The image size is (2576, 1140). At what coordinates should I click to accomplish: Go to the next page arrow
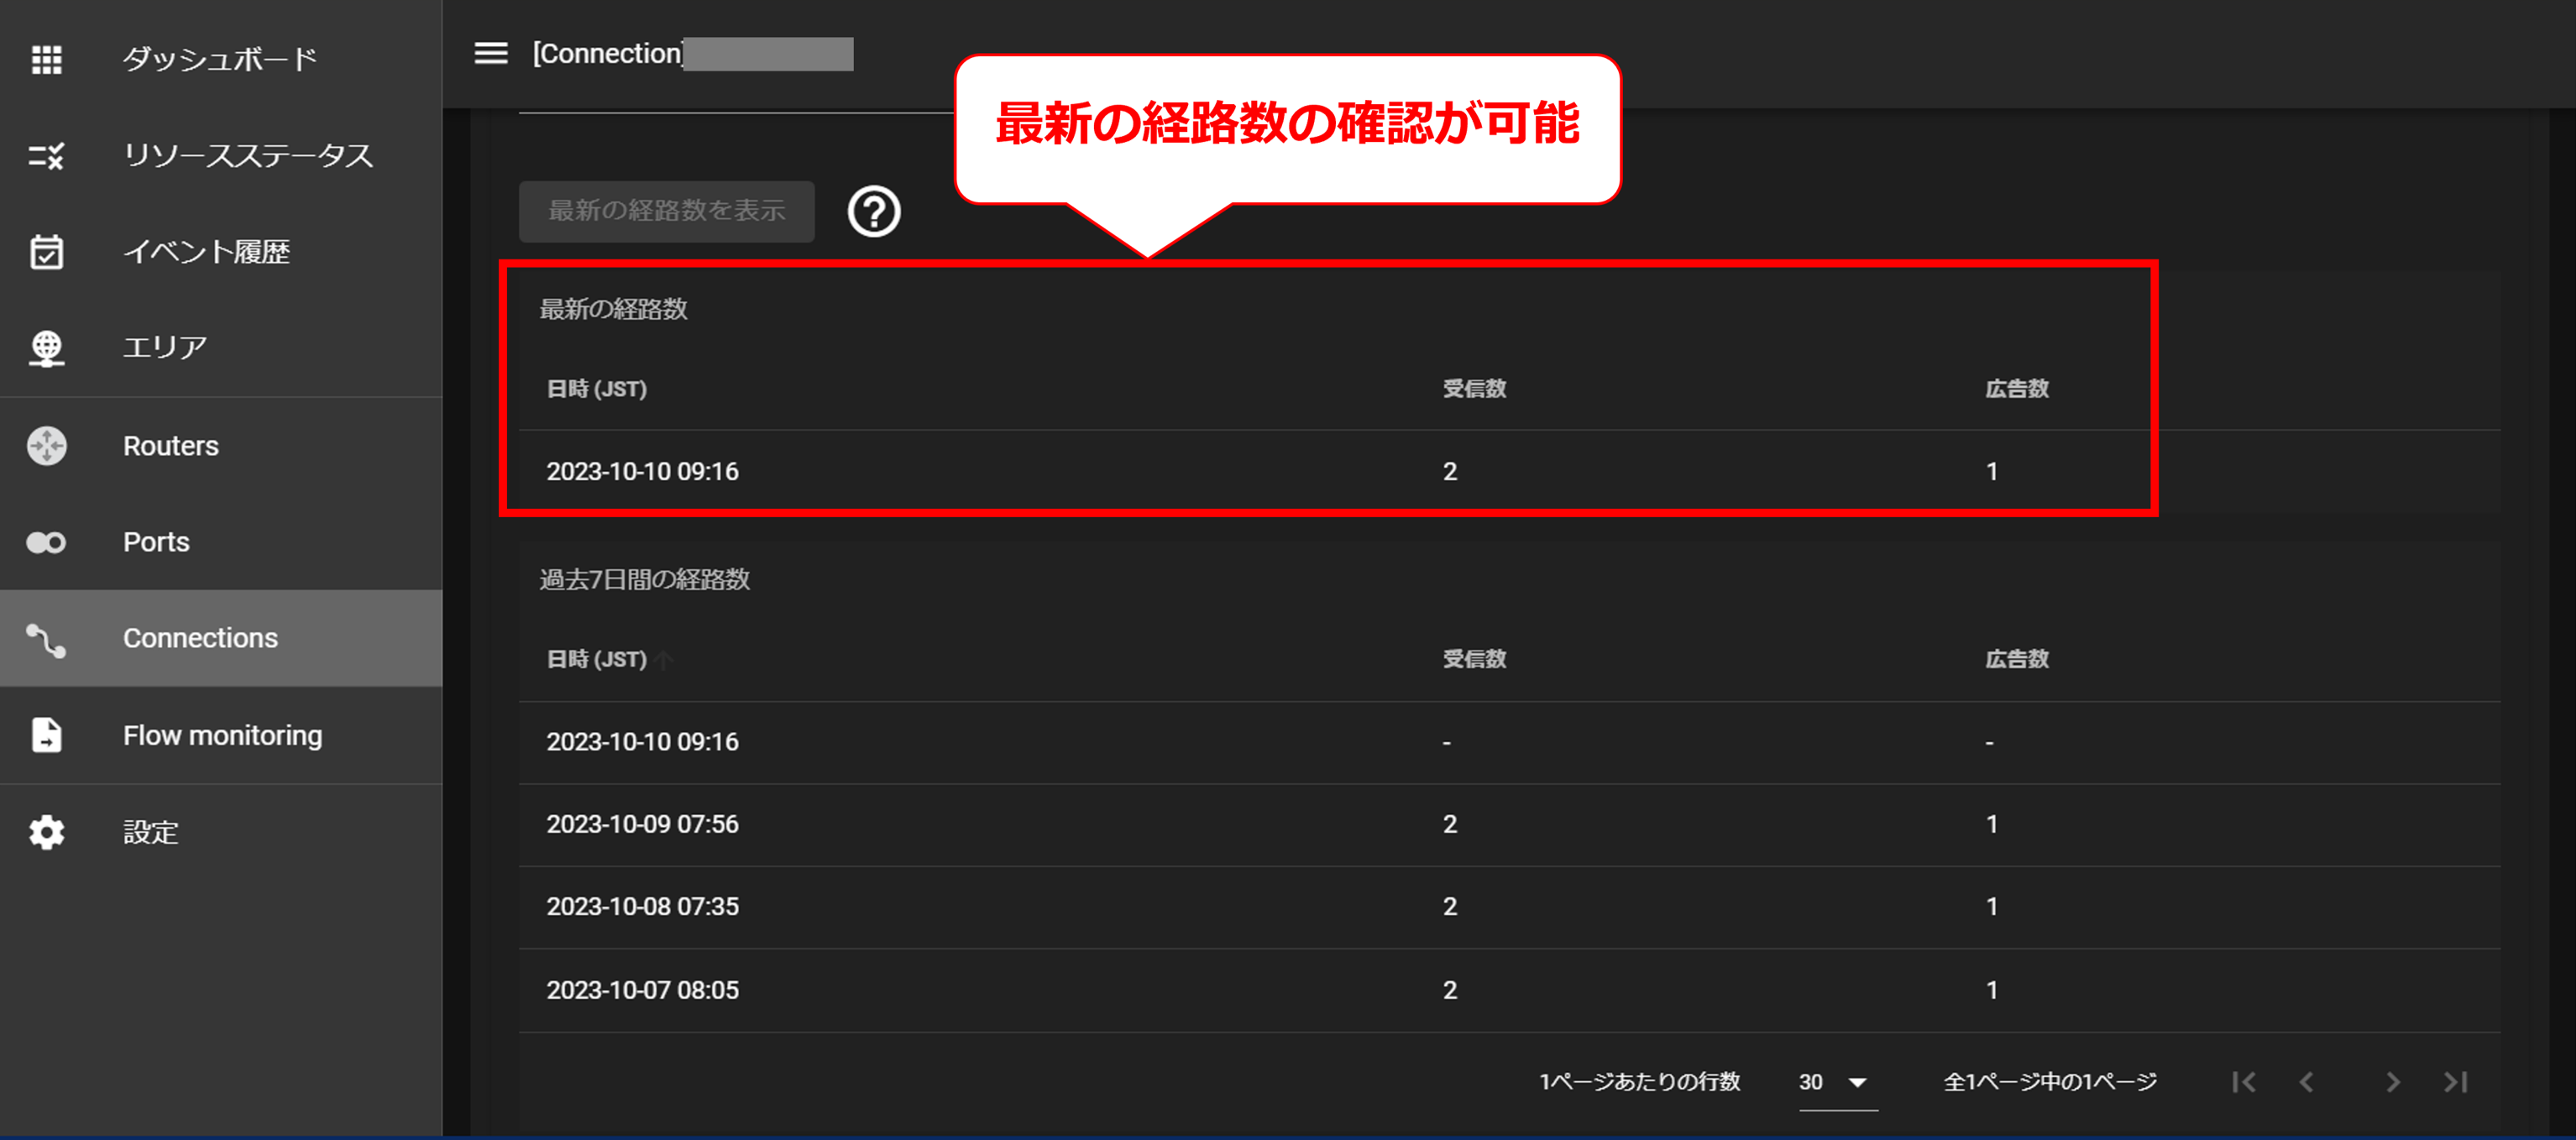pos(2392,1082)
